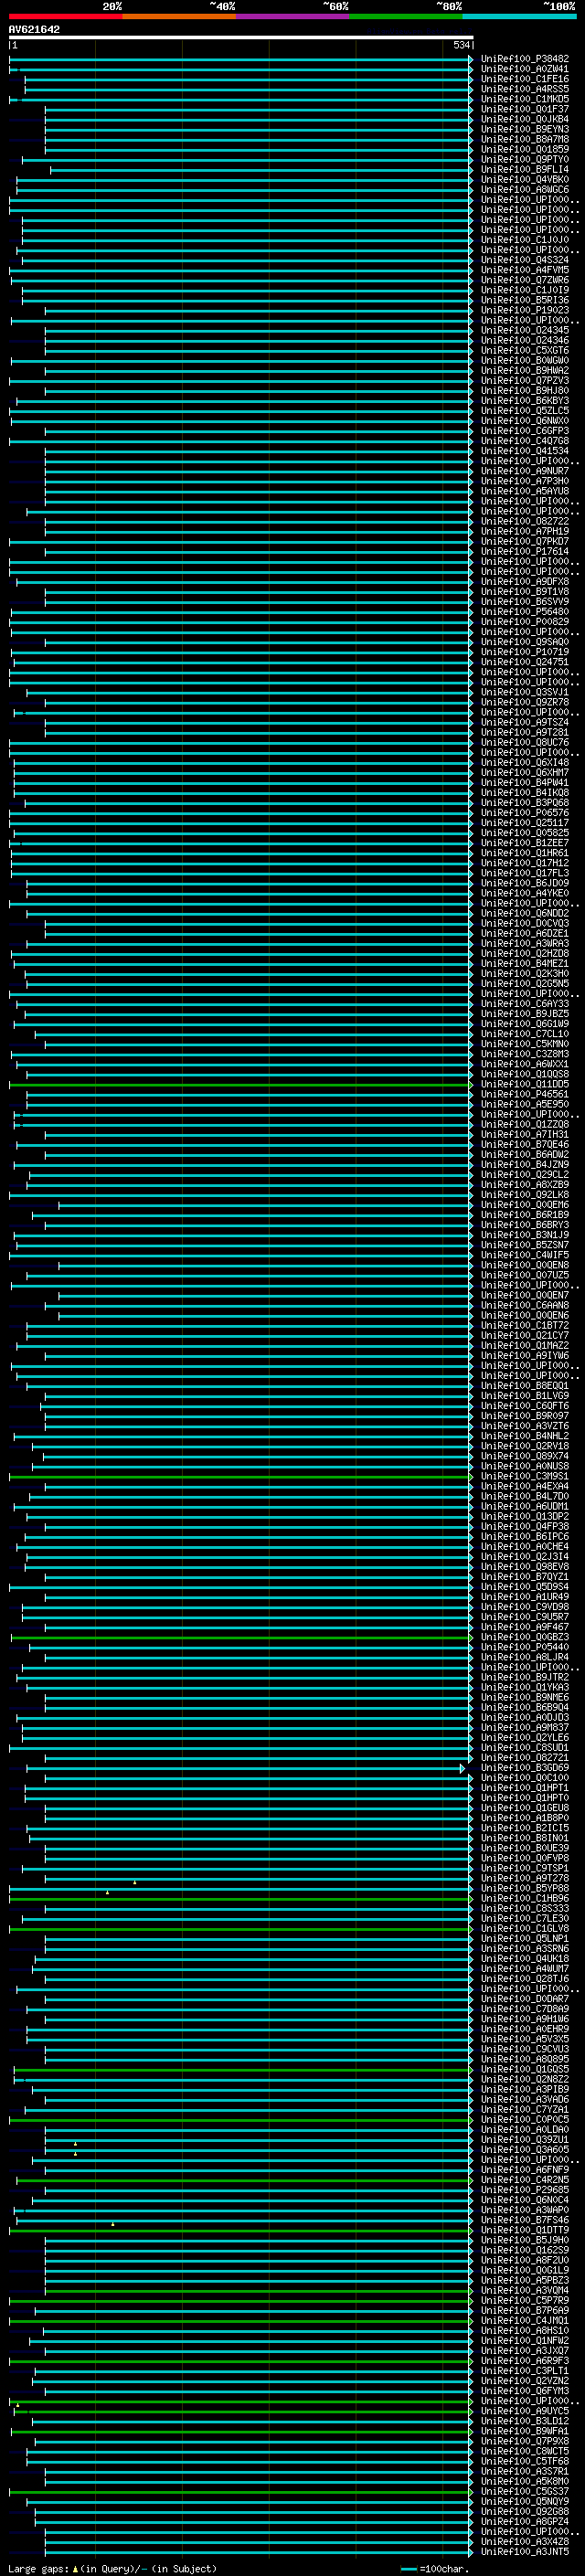Click the green ~80% identity color segment
585x2576 pixels.
point(406,16)
